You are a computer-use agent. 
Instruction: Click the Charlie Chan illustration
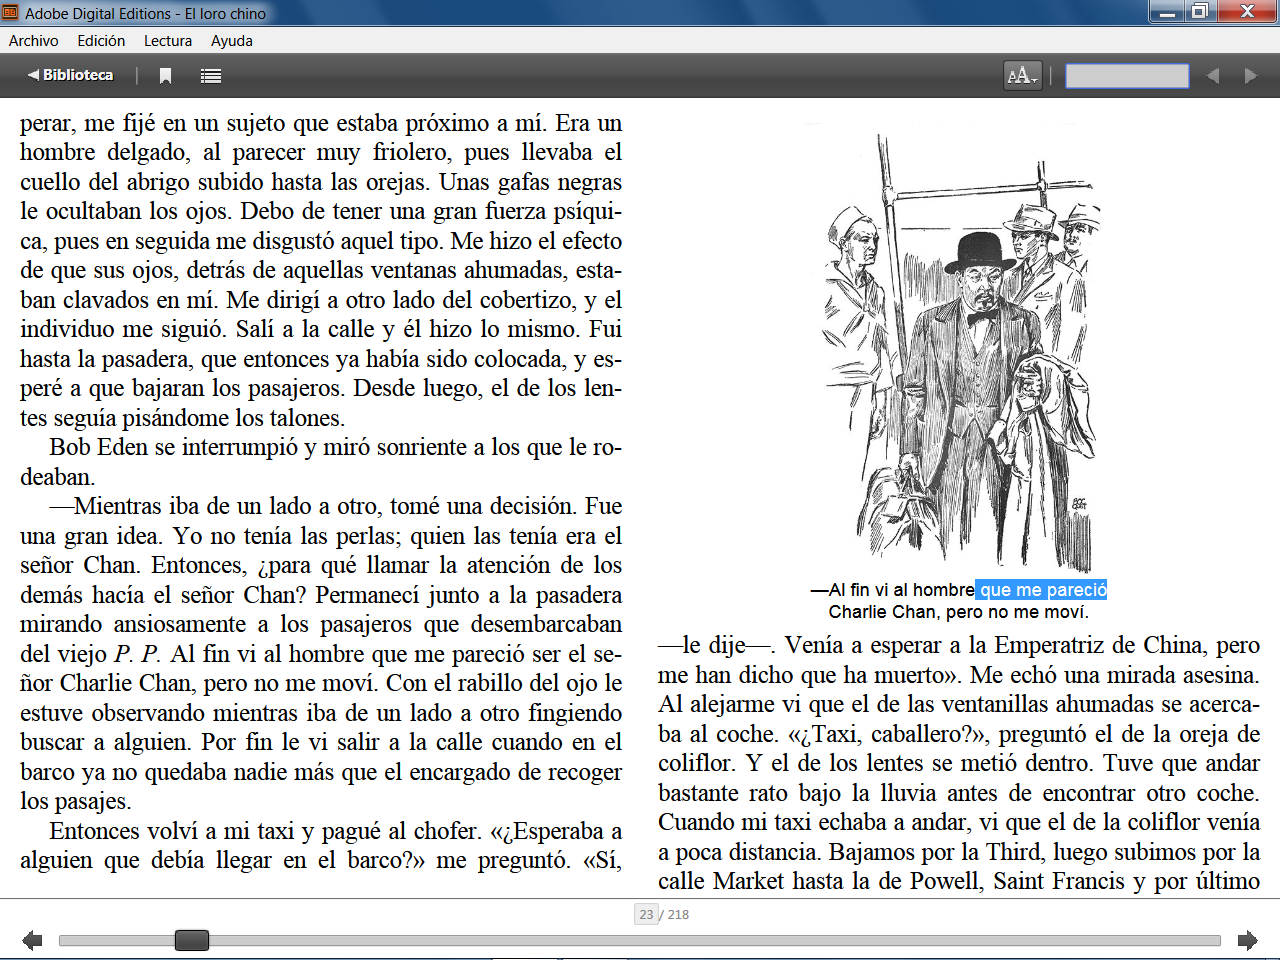(x=960, y=353)
